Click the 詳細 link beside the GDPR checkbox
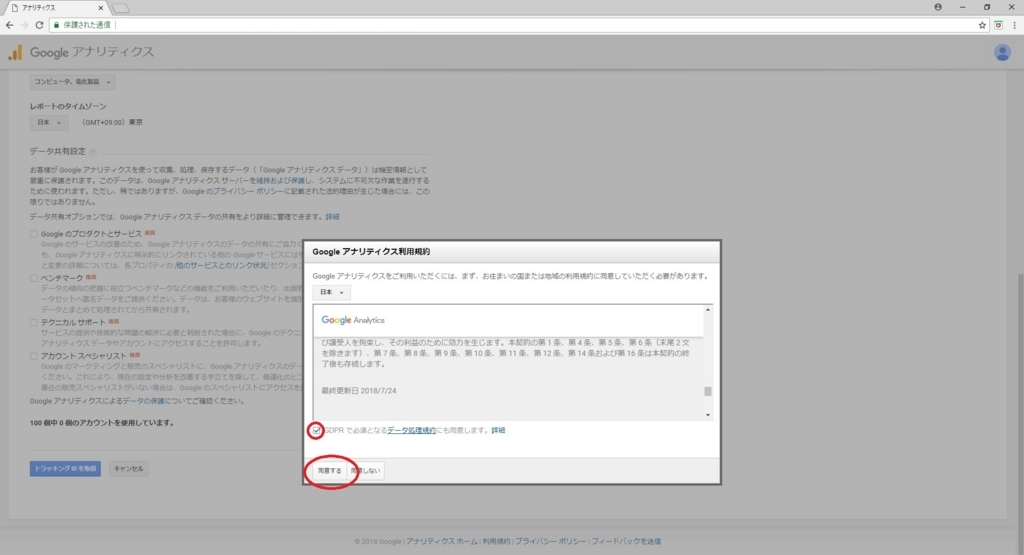This screenshot has height=555, width=1024. pos(498,430)
